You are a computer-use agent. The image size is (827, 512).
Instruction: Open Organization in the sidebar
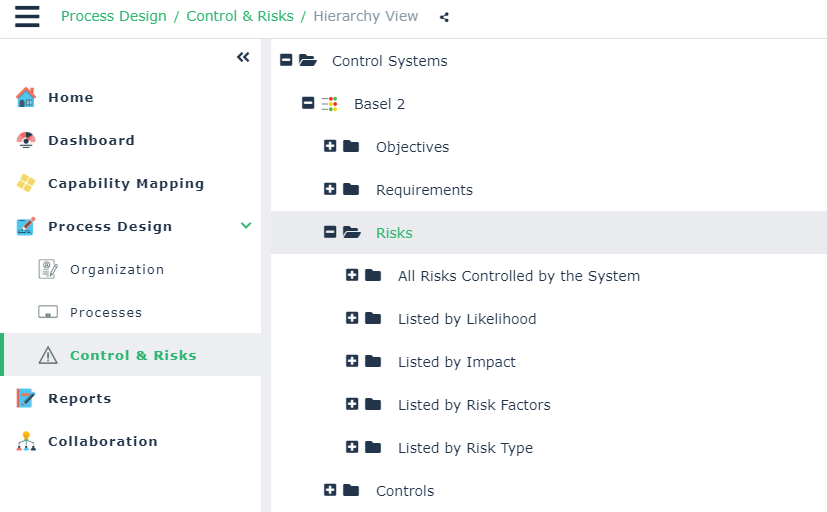tap(116, 270)
